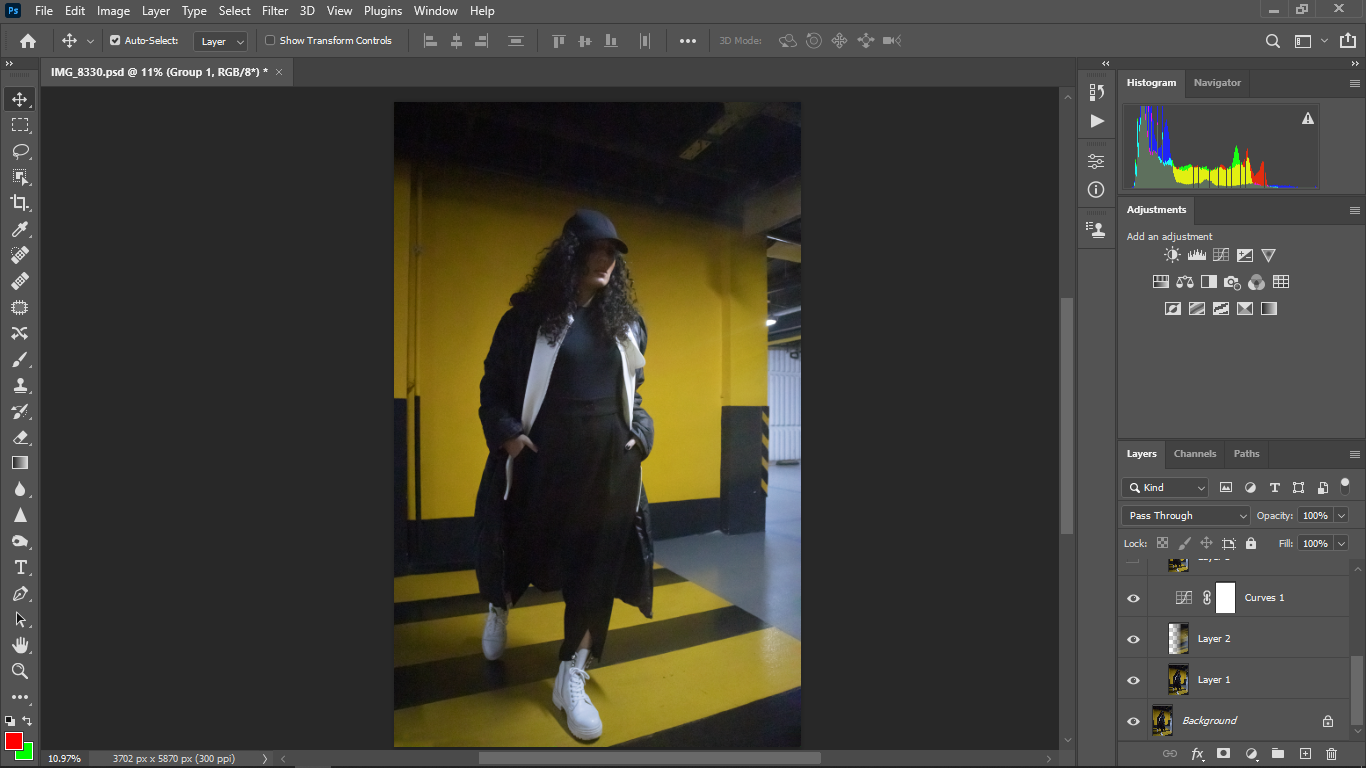Go to the Home screen icon

(x=28, y=41)
